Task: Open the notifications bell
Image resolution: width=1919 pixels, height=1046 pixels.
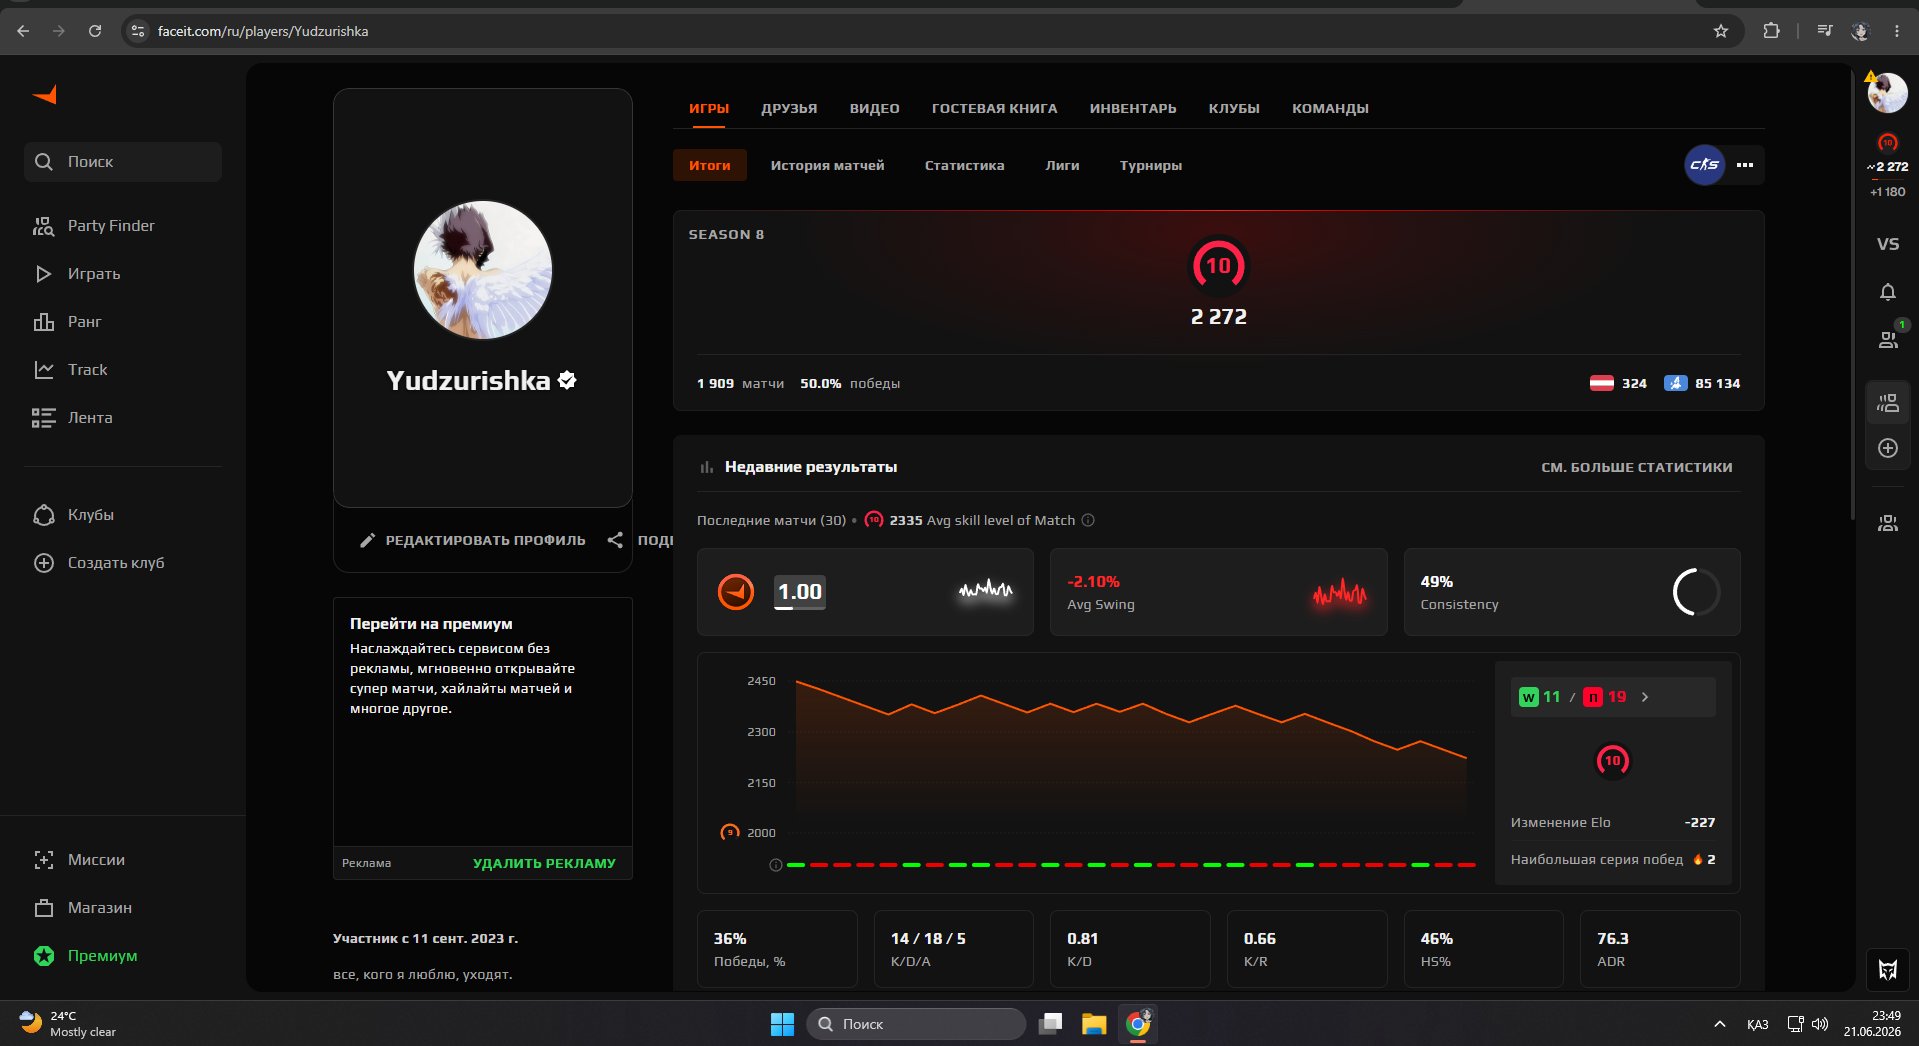Action: click(x=1887, y=292)
